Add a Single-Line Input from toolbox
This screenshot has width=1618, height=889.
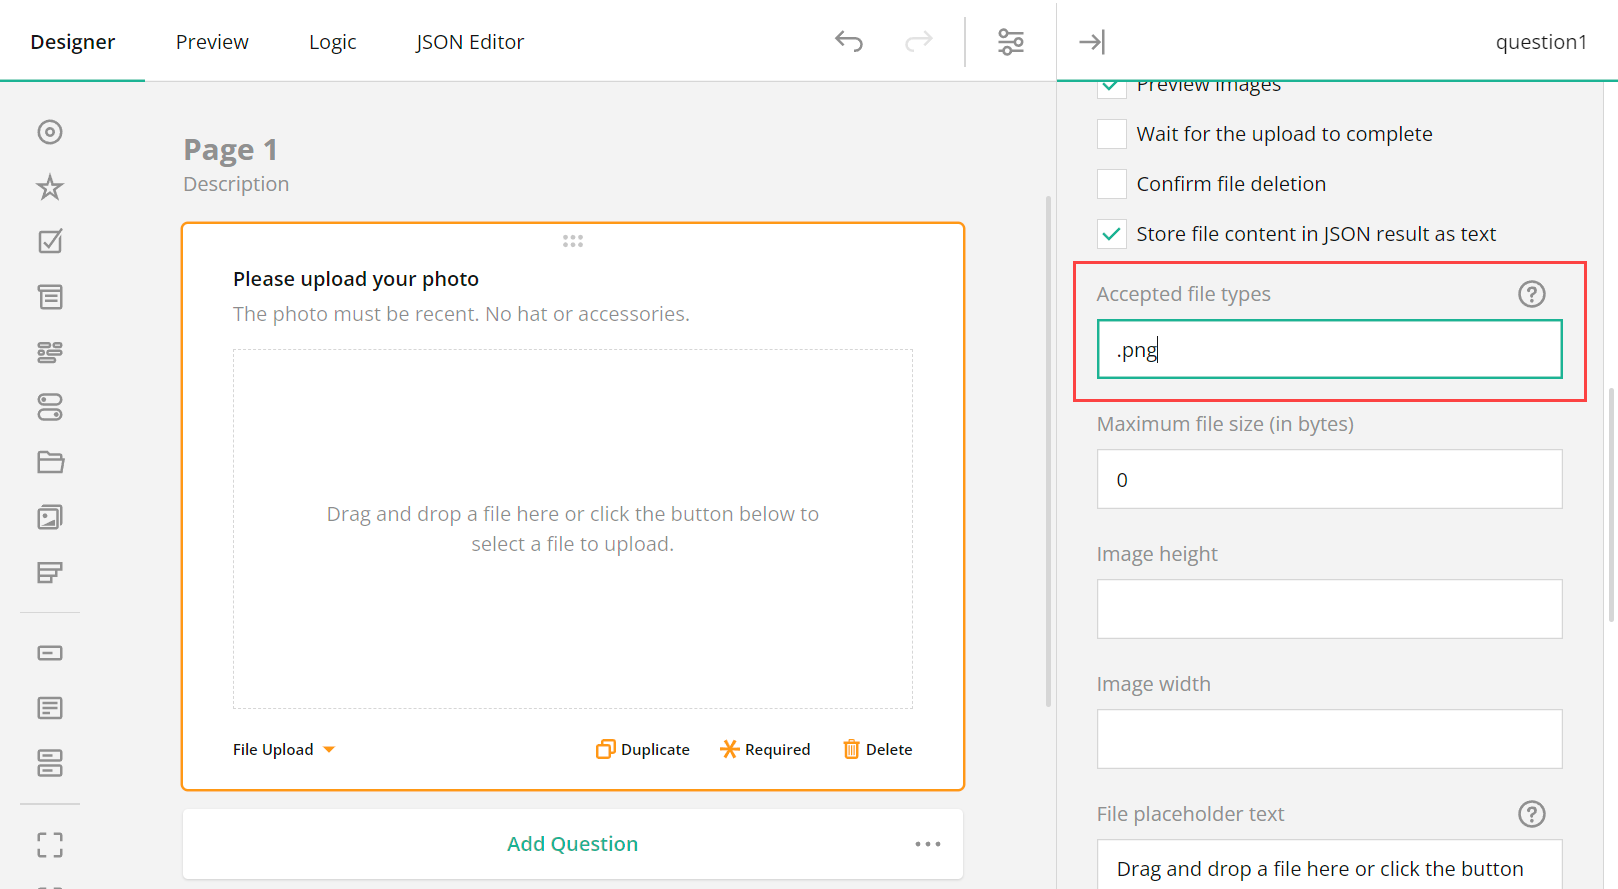pos(50,653)
